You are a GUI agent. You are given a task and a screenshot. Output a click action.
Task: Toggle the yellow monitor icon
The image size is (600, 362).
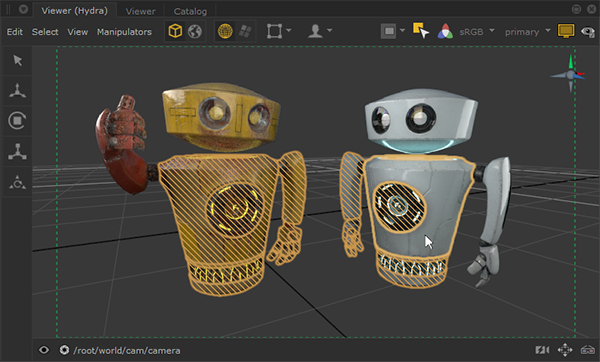(x=566, y=31)
